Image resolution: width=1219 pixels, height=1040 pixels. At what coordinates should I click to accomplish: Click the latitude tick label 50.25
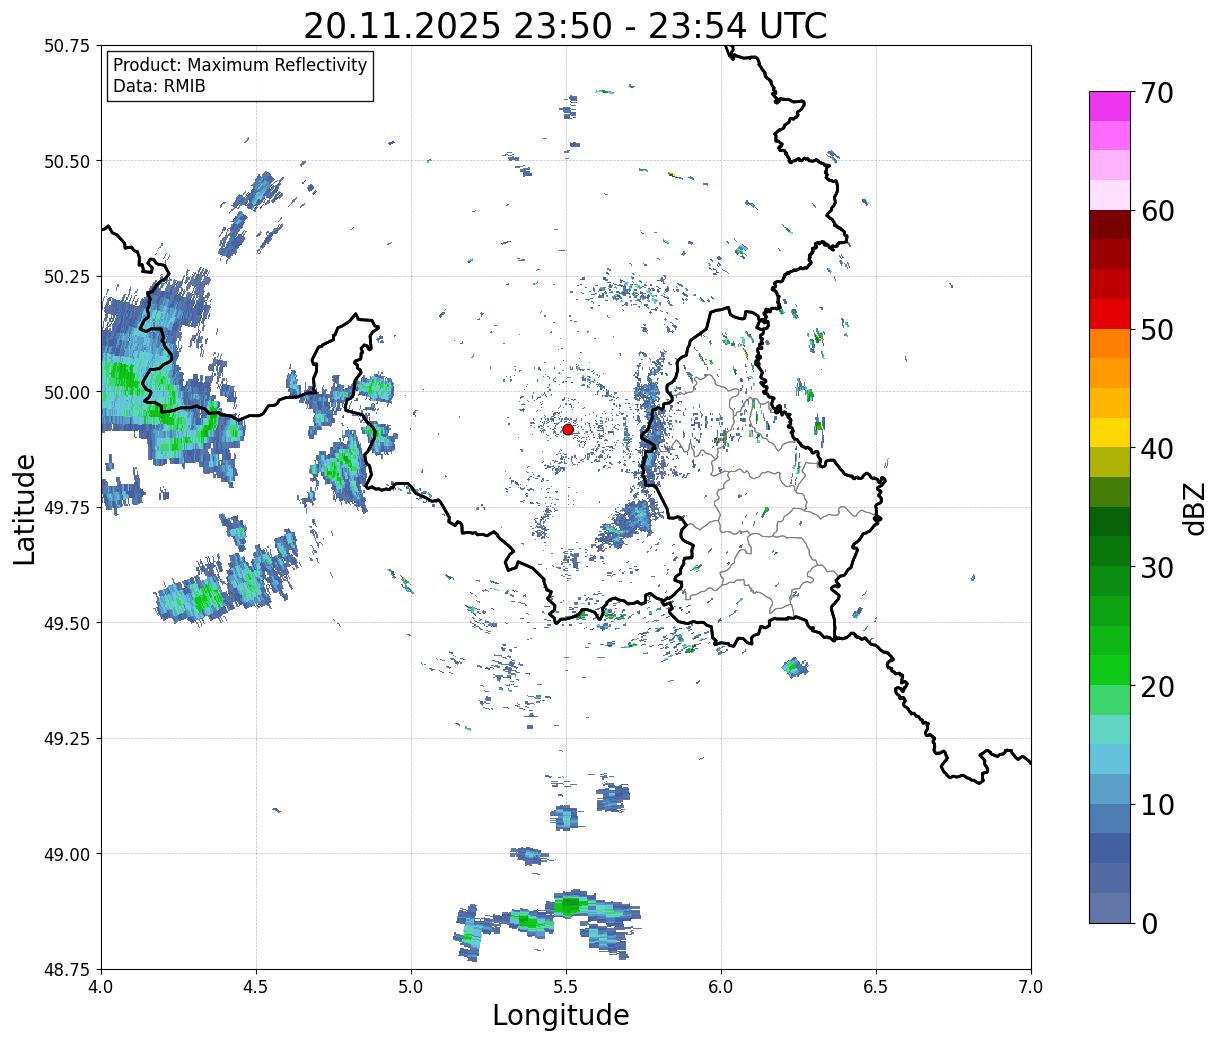pyautogui.click(x=67, y=277)
